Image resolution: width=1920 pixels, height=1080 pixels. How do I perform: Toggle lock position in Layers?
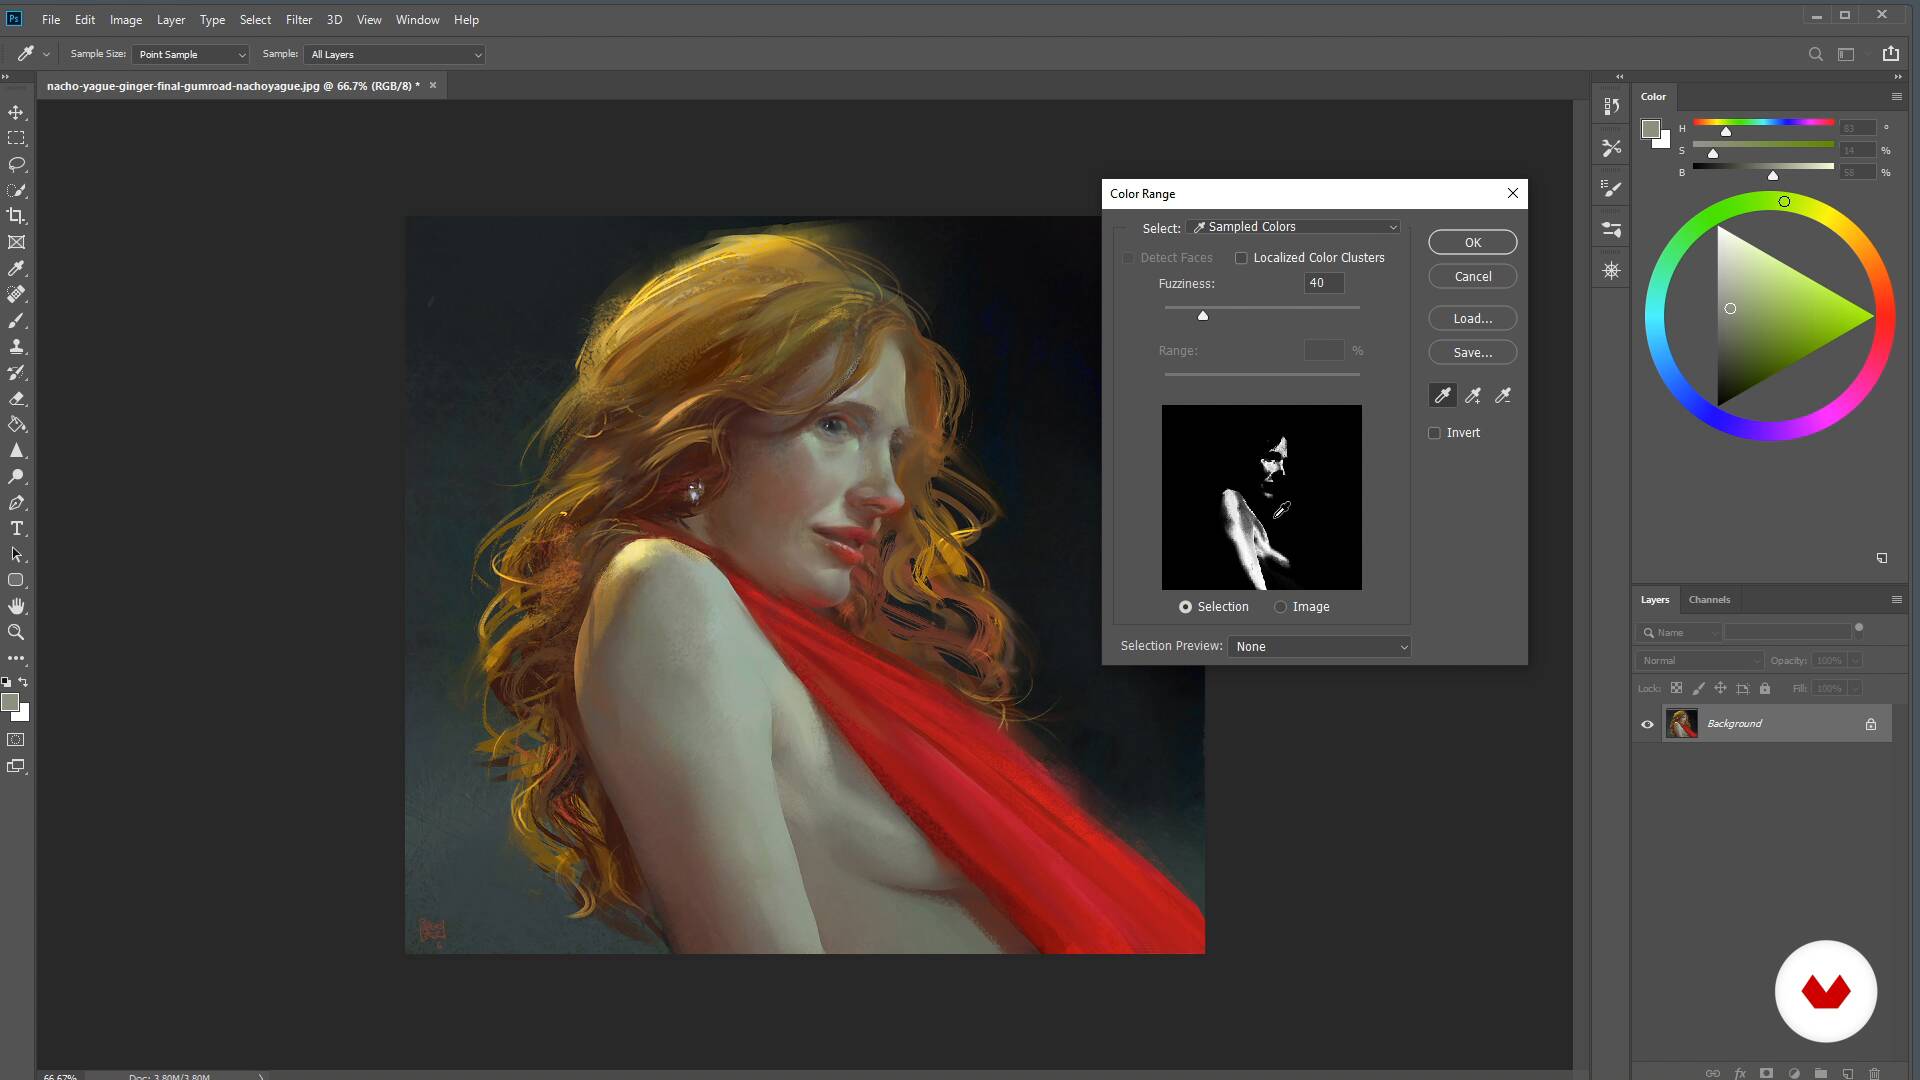(x=1720, y=688)
